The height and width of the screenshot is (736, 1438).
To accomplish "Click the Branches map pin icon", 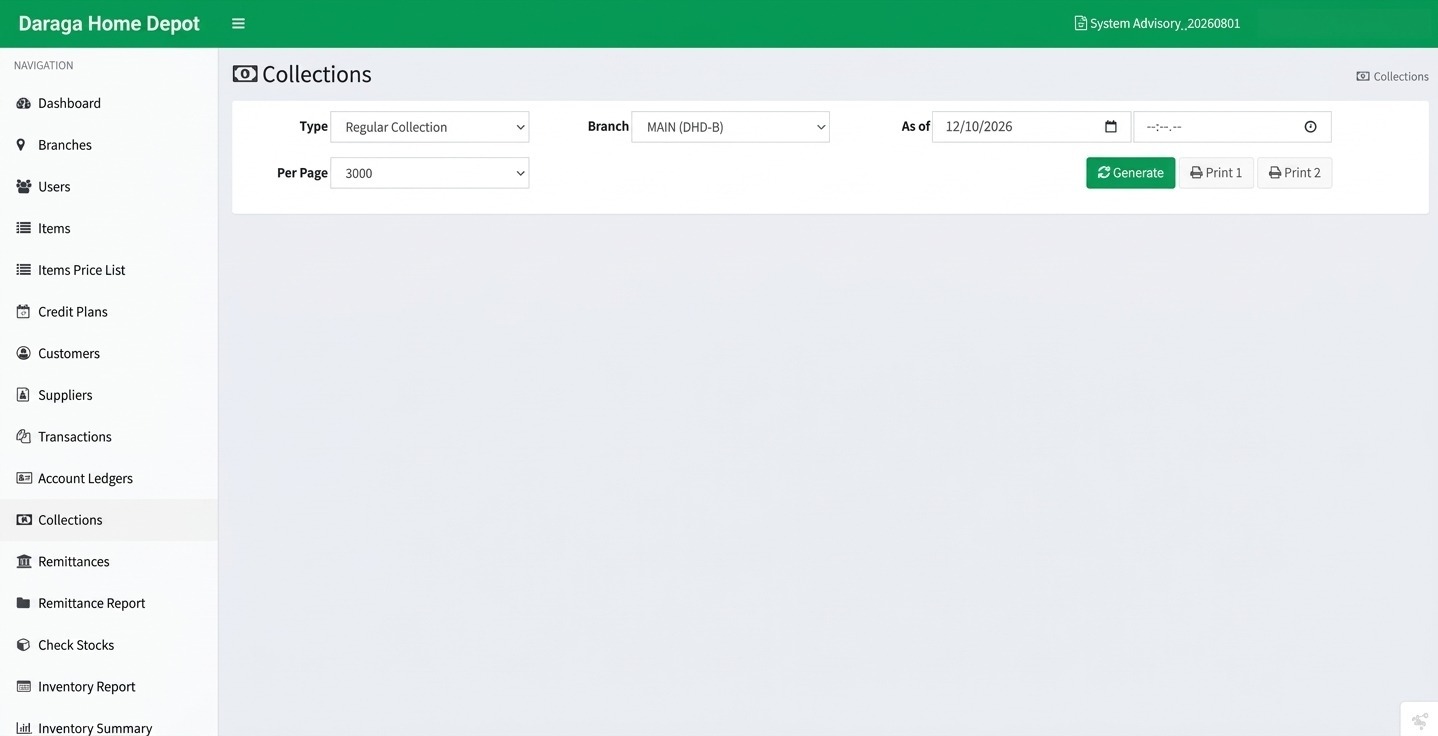I will [x=21, y=145].
